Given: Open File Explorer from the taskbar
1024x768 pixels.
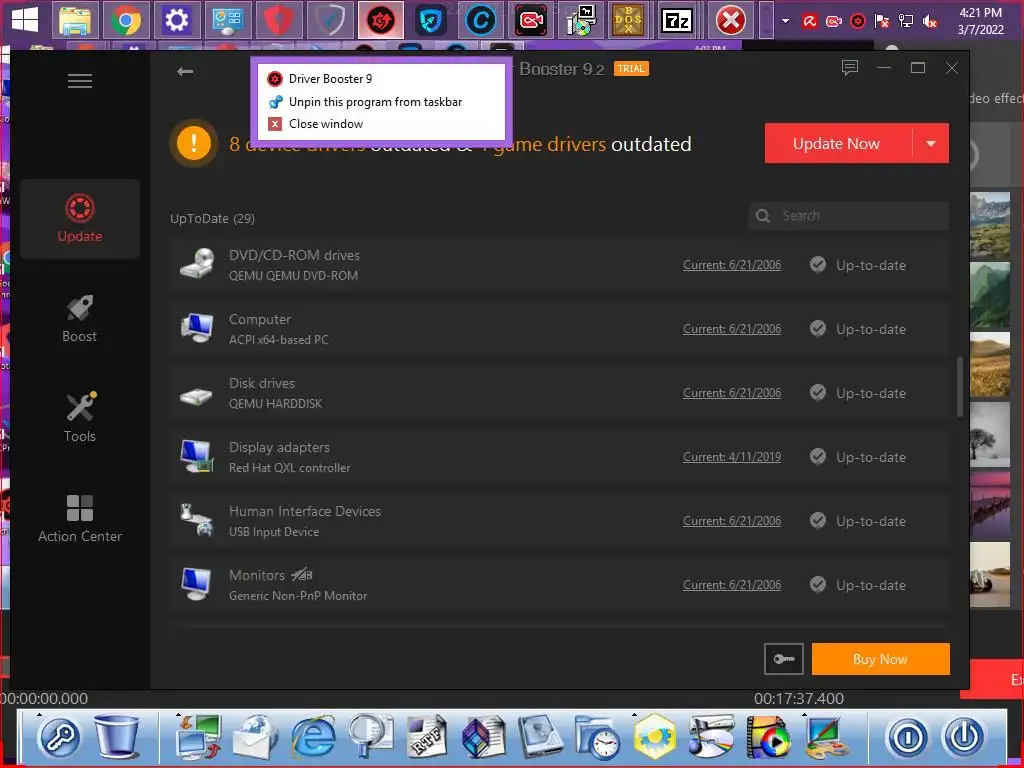Looking at the screenshot, I should pyautogui.click(x=74, y=21).
